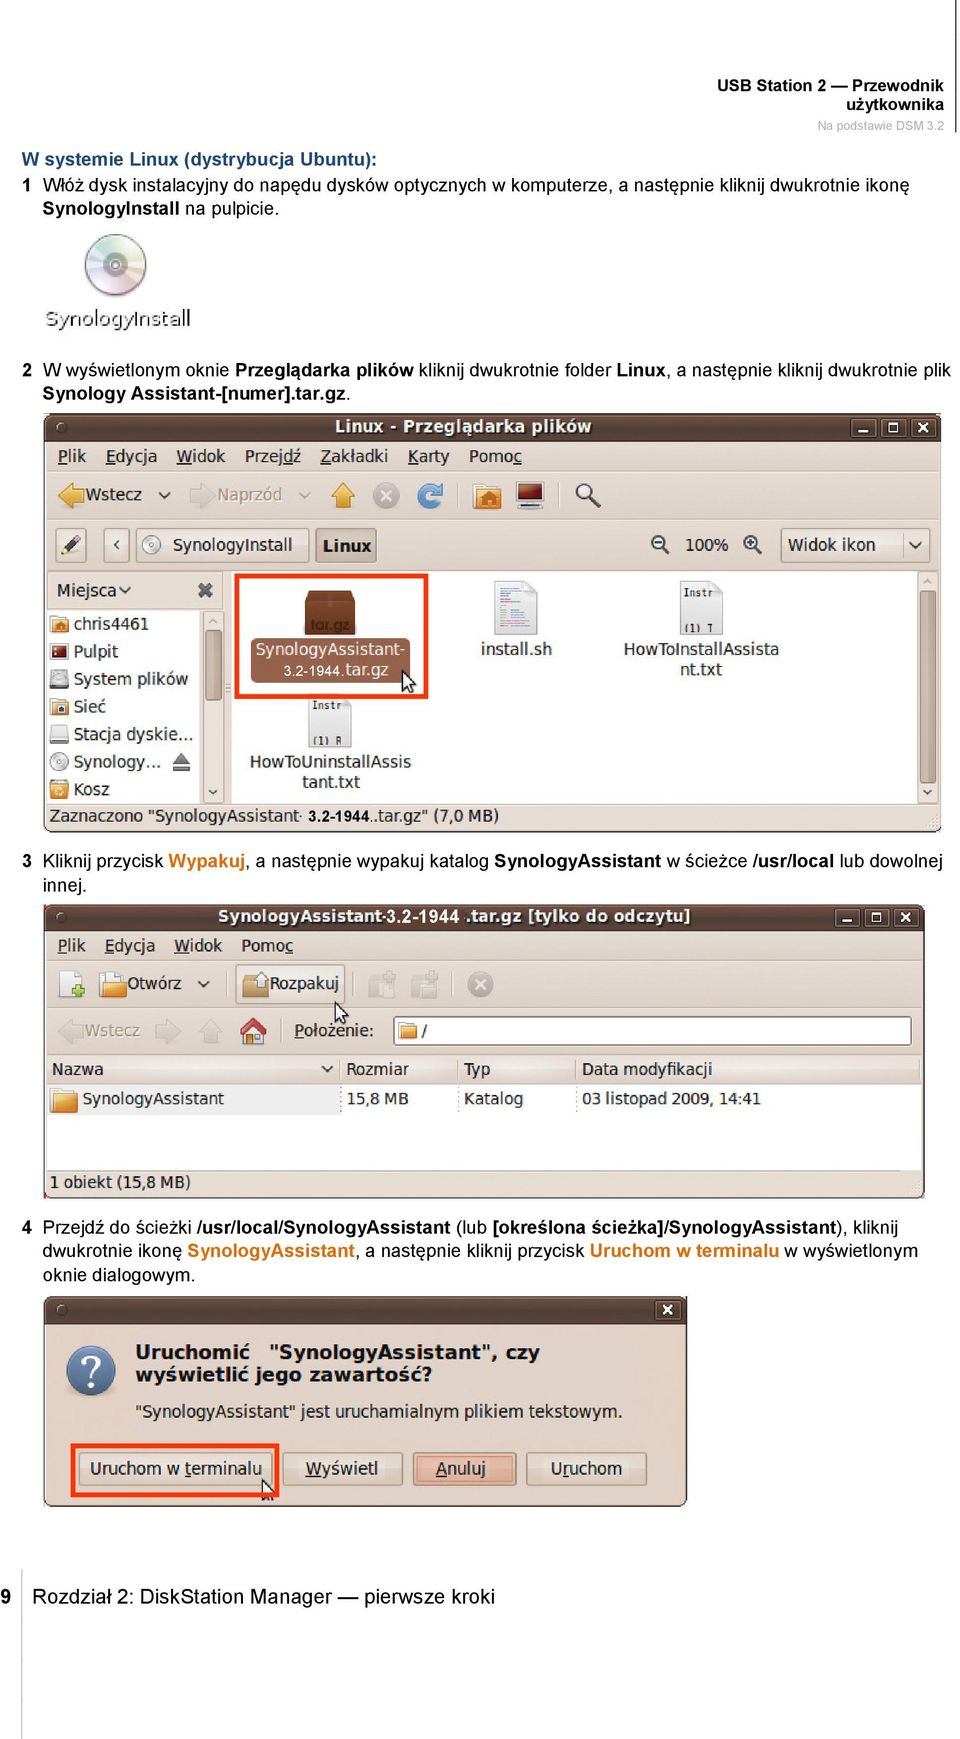Open Plik menu in file browser
Image resolution: width=960 pixels, height=1739 pixels.
coord(71,456)
